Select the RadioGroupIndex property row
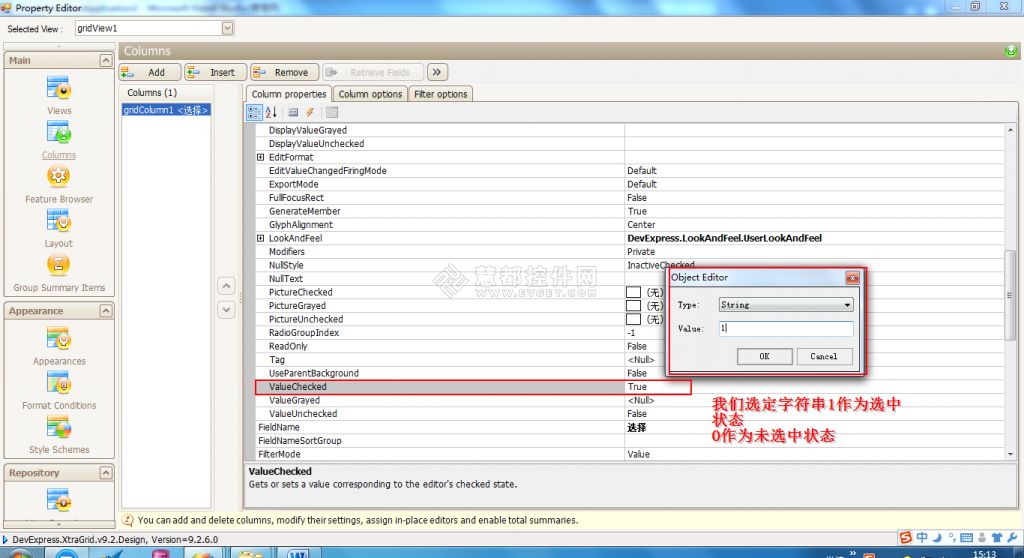 coord(630,333)
